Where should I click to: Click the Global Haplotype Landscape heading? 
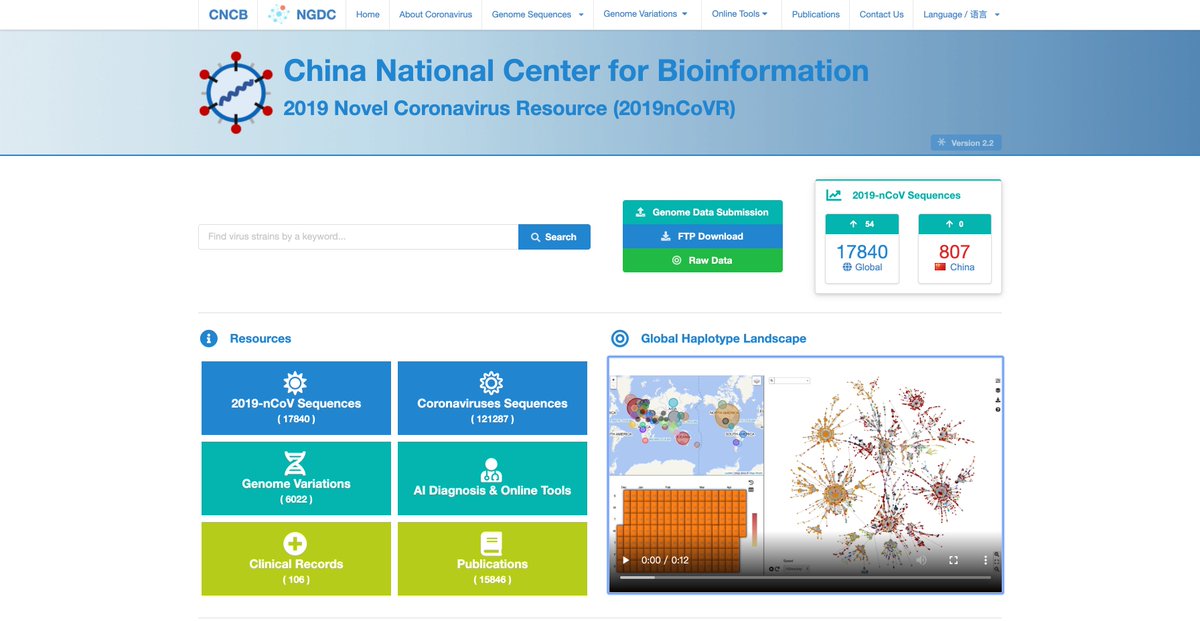coord(723,339)
